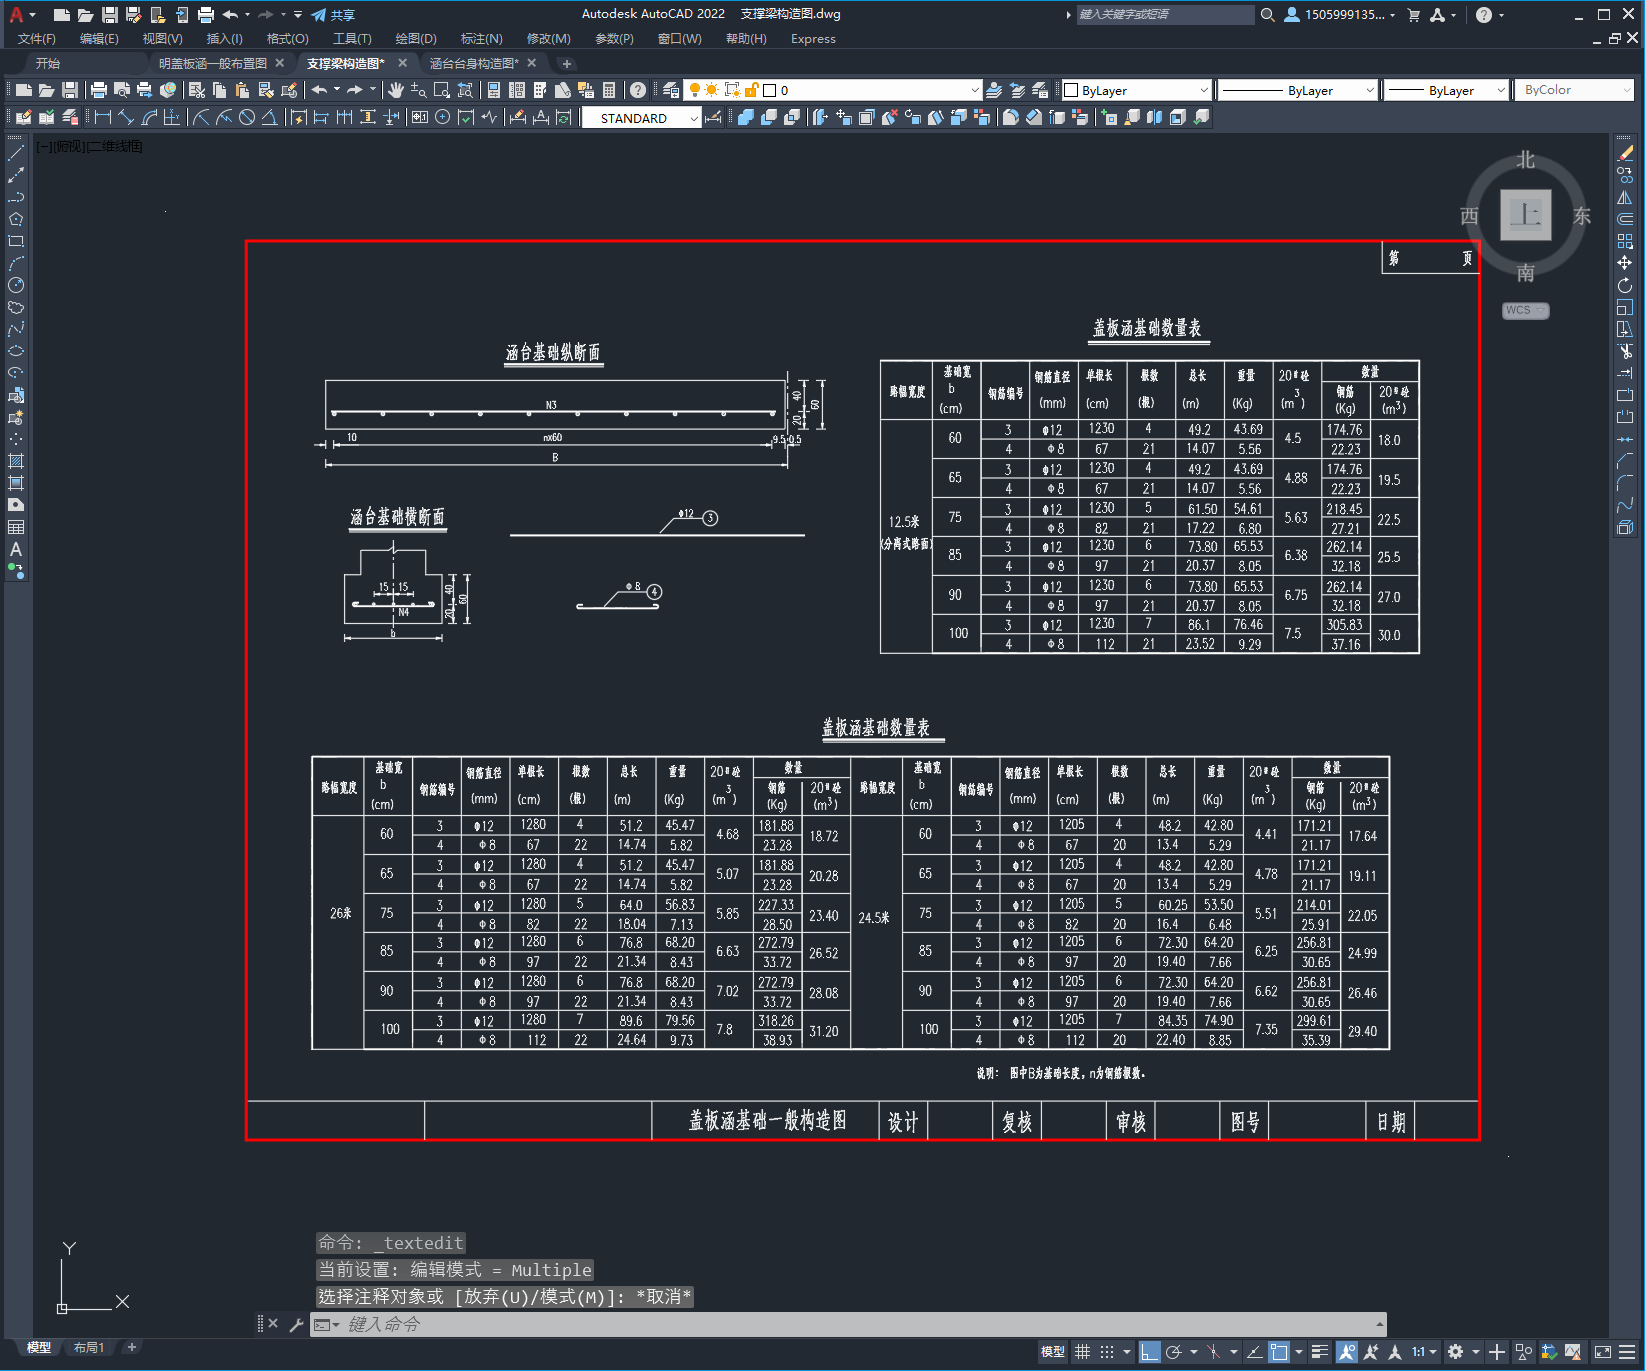Select the Multiline Text A tool
This screenshot has width=1645, height=1371.
tap(16, 549)
